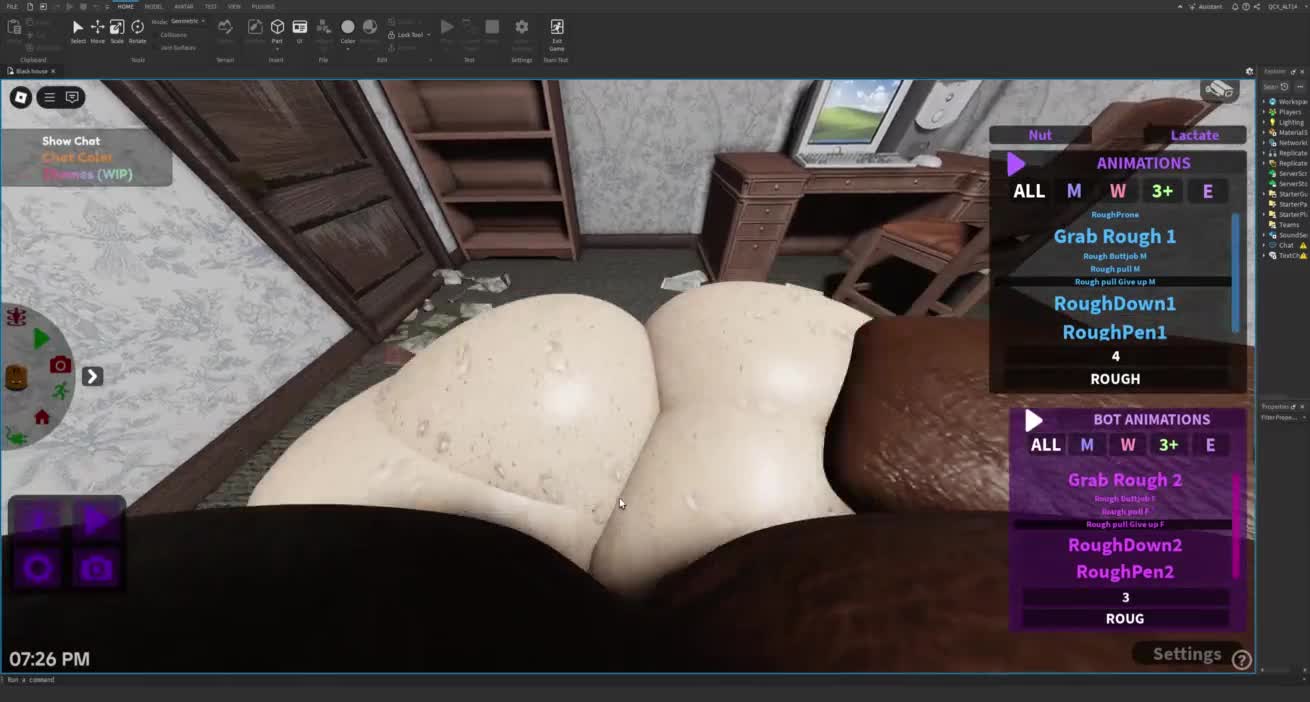This screenshot has width=1310, height=702.
Task: Choose the Scale tool
Action: tap(117, 28)
